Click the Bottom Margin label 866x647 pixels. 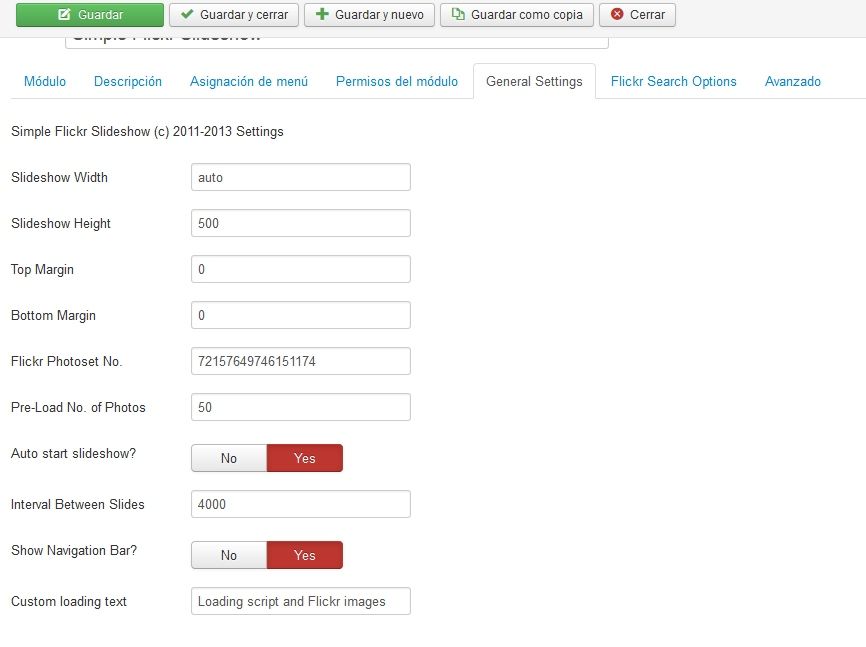[x=54, y=315]
